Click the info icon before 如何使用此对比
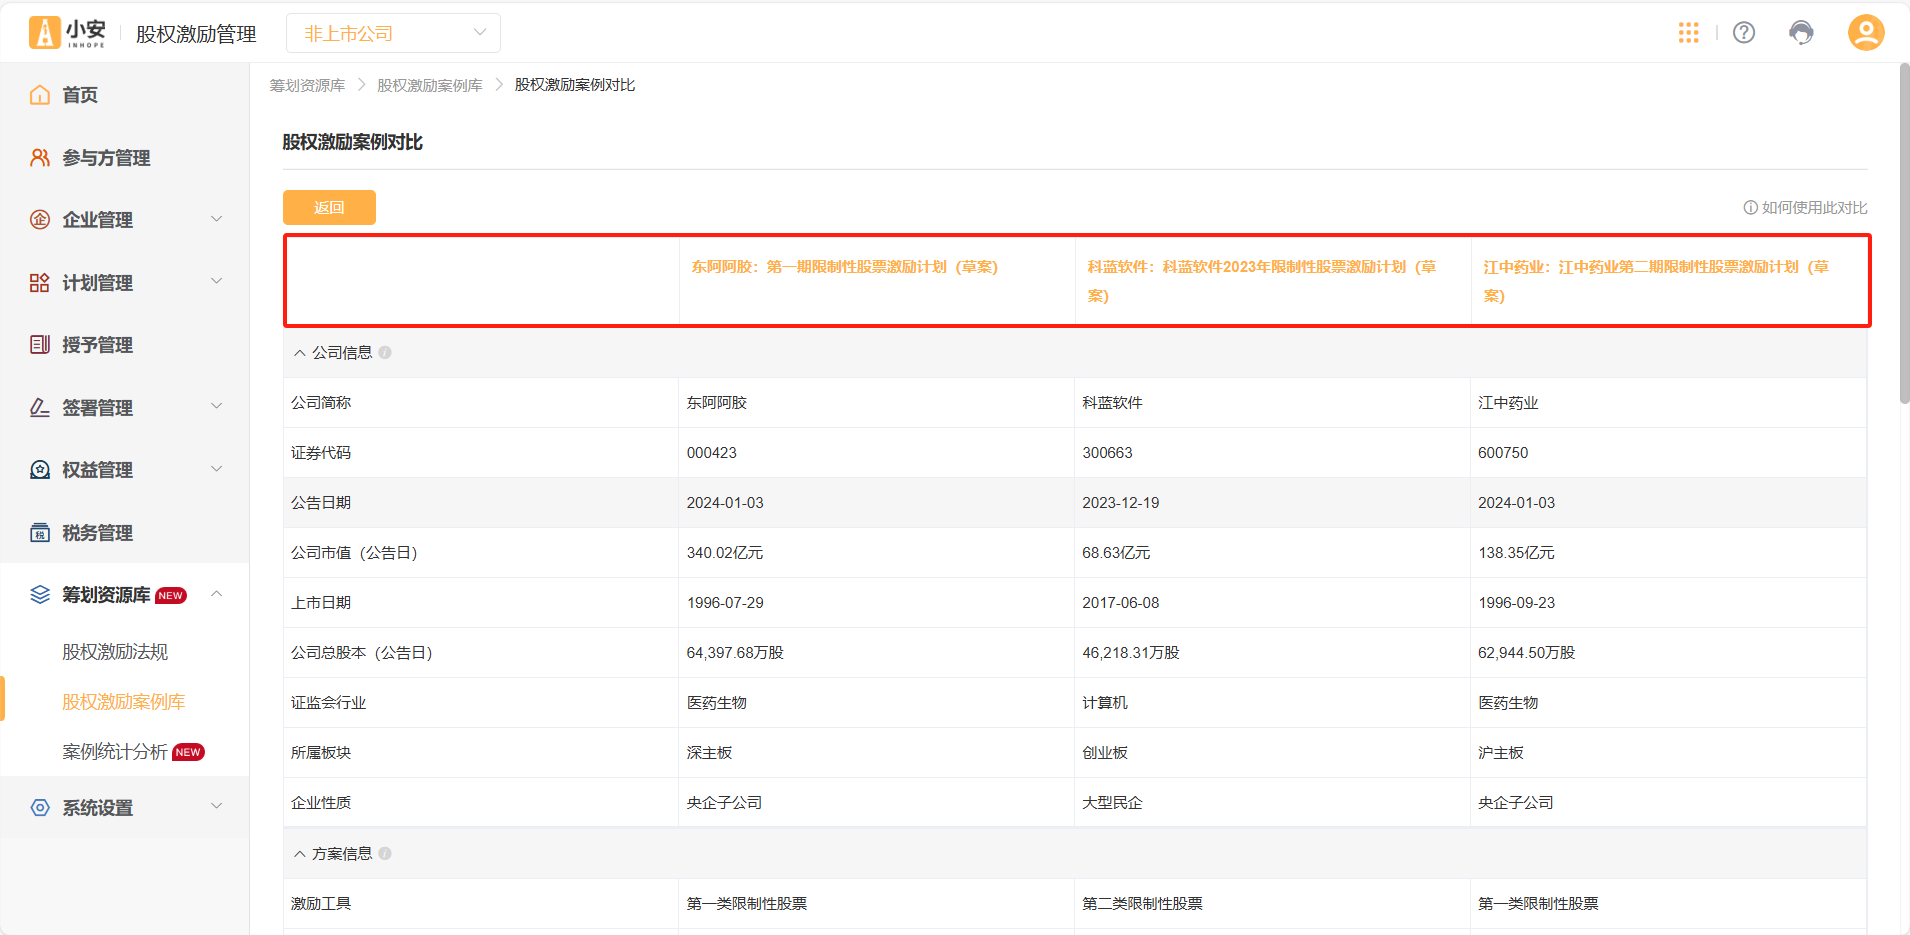Viewport: 1910px width, 935px height. pos(1751,208)
